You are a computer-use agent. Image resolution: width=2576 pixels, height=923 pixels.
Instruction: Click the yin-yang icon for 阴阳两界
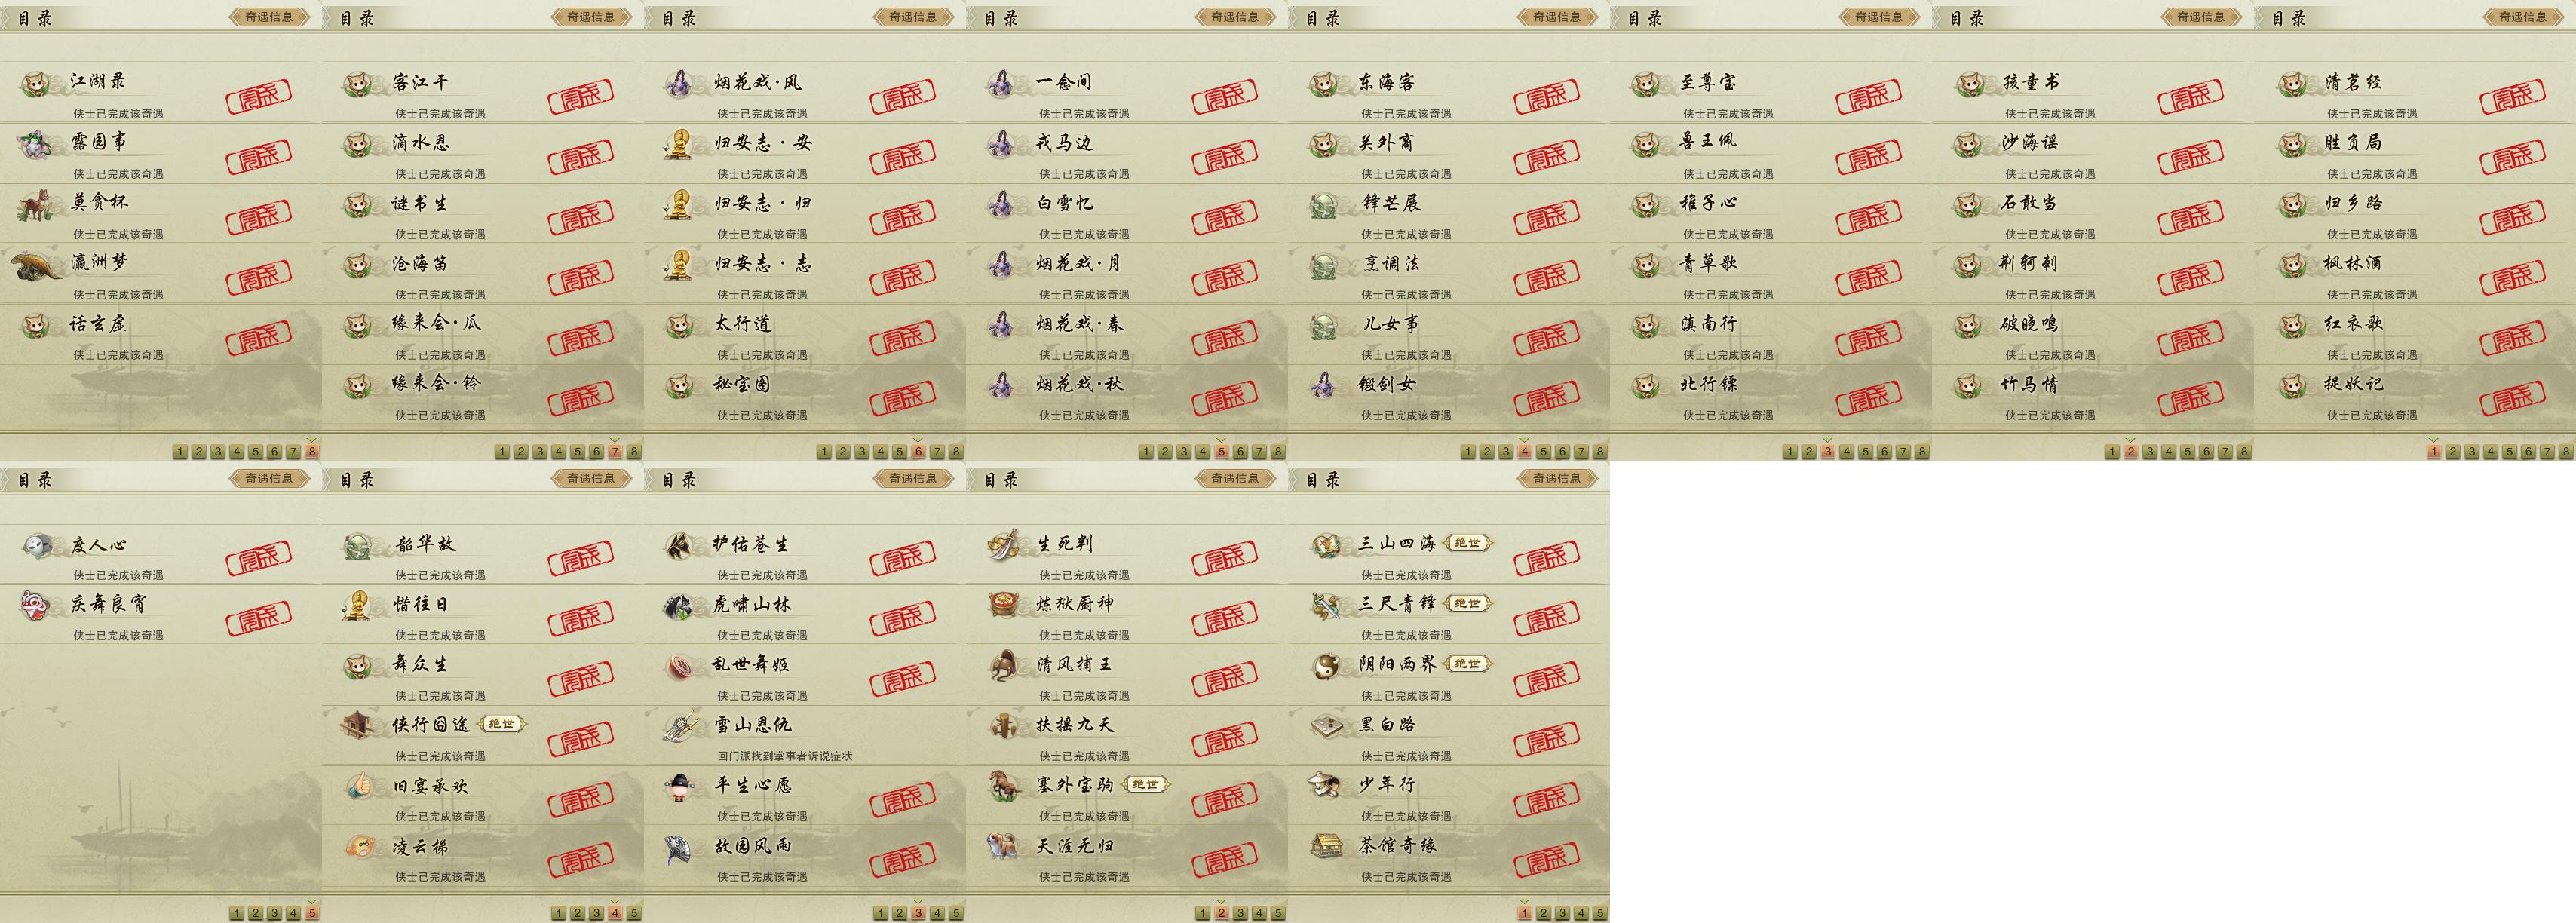point(1326,666)
